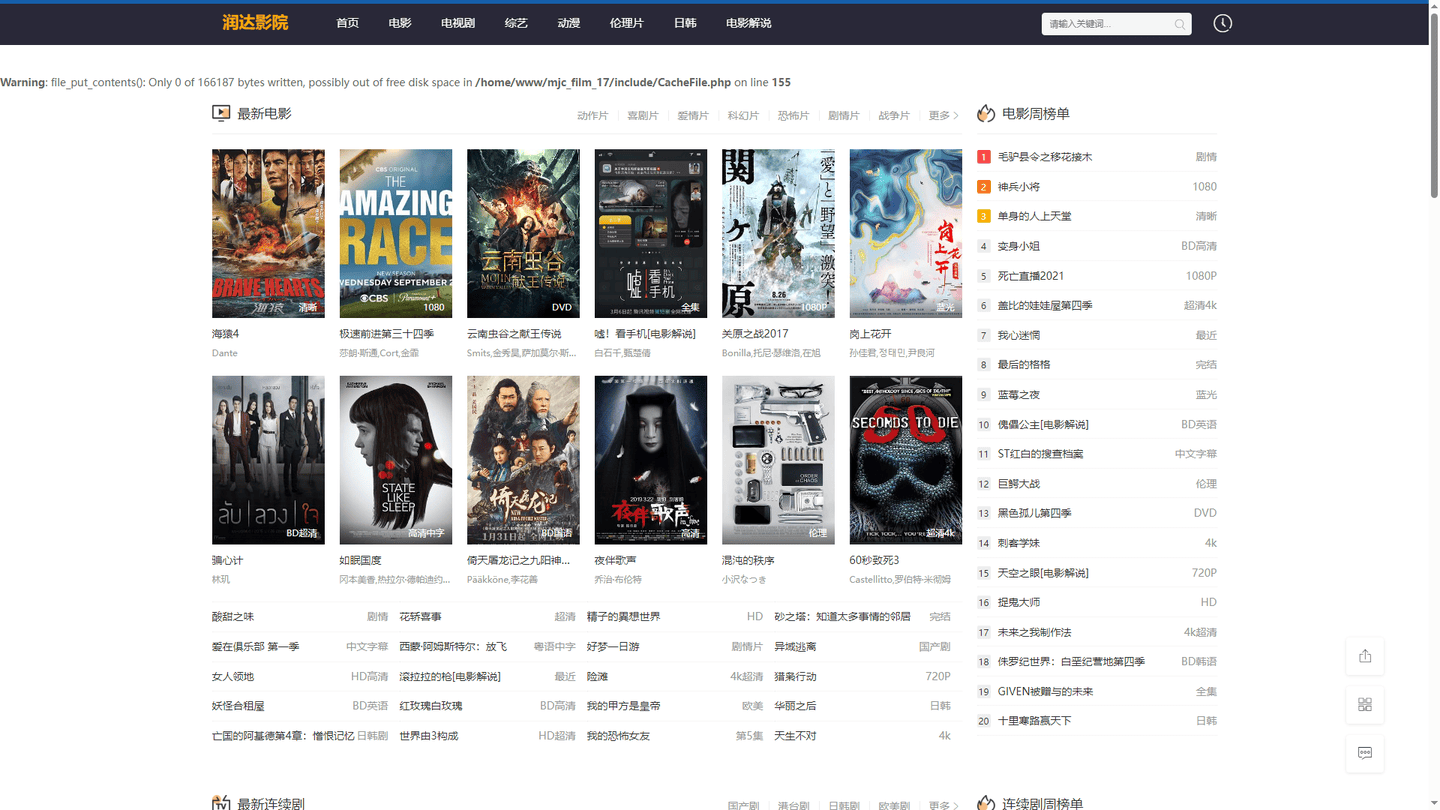Viewport: 1440px width, 810px height.
Task: Open The Amazing Race poster
Action: coord(396,233)
